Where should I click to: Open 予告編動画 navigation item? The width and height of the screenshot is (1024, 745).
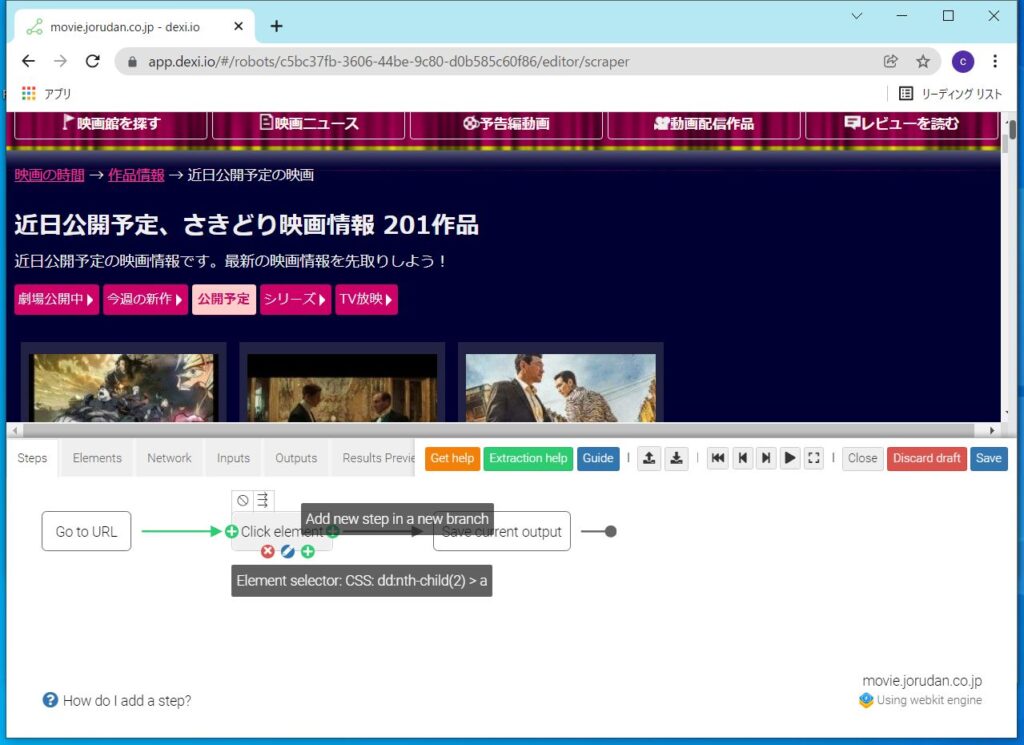[506, 123]
